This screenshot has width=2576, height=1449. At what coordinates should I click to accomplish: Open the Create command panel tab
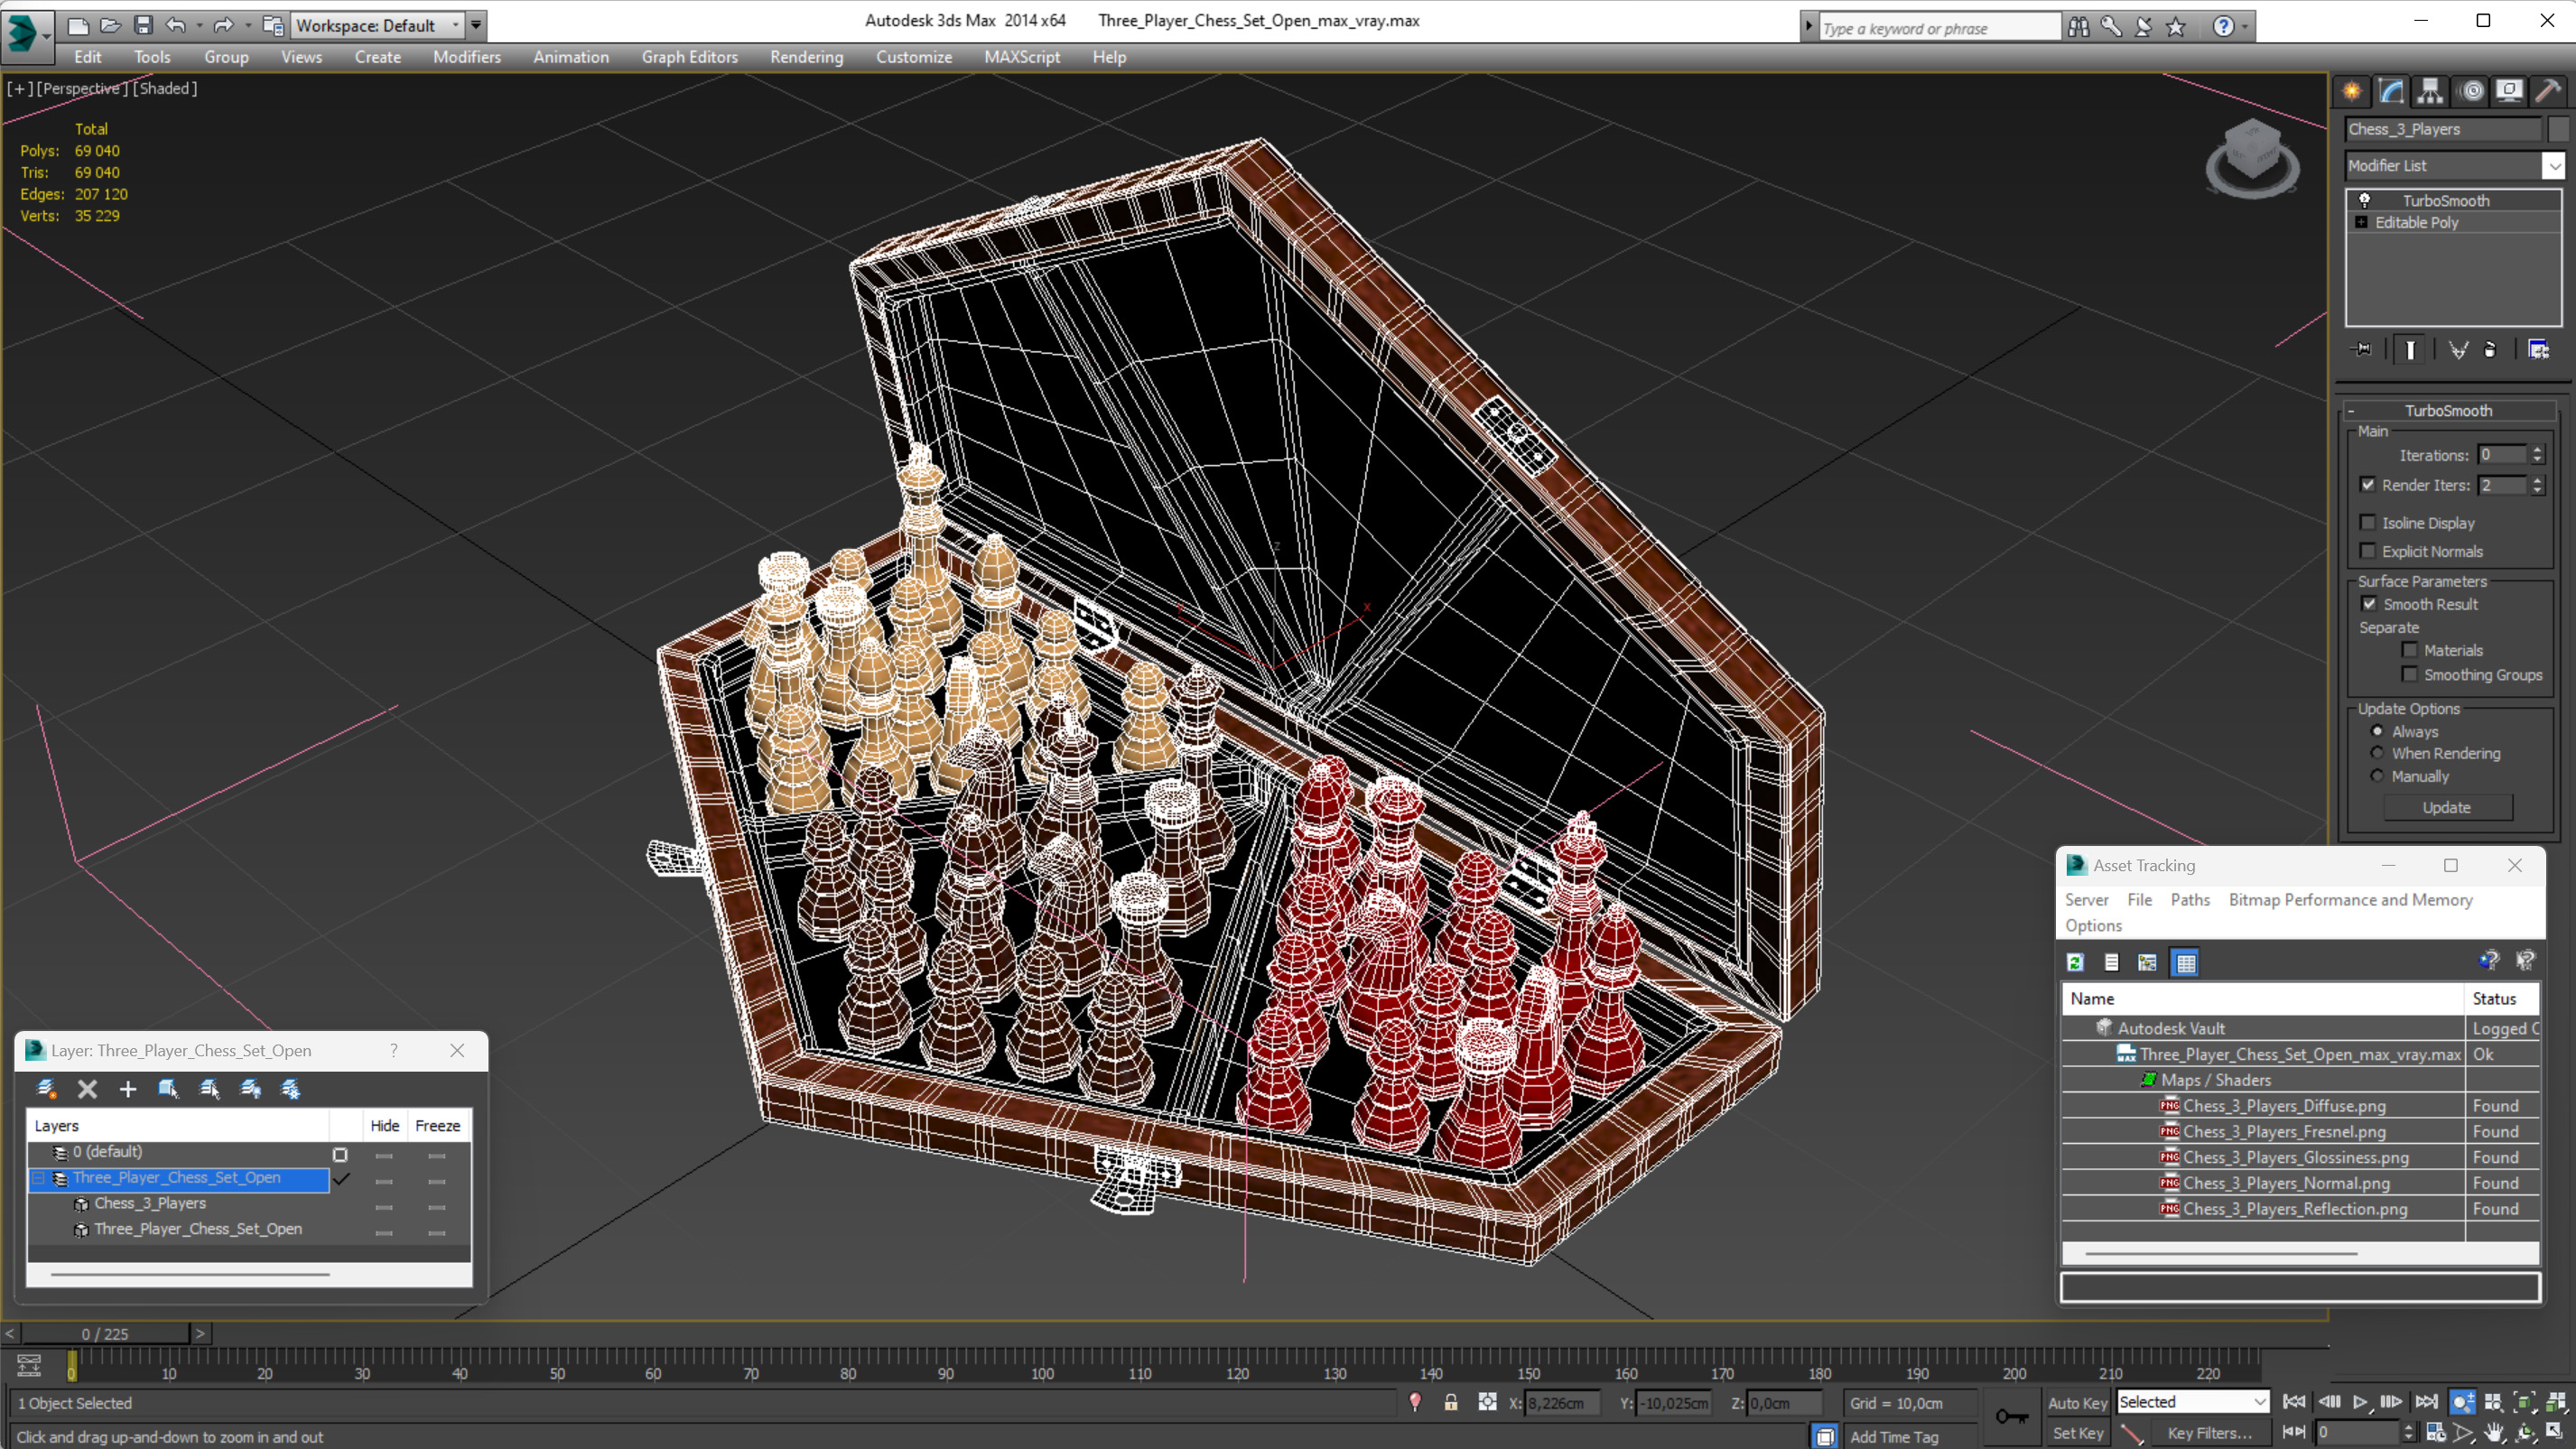pos(2351,91)
